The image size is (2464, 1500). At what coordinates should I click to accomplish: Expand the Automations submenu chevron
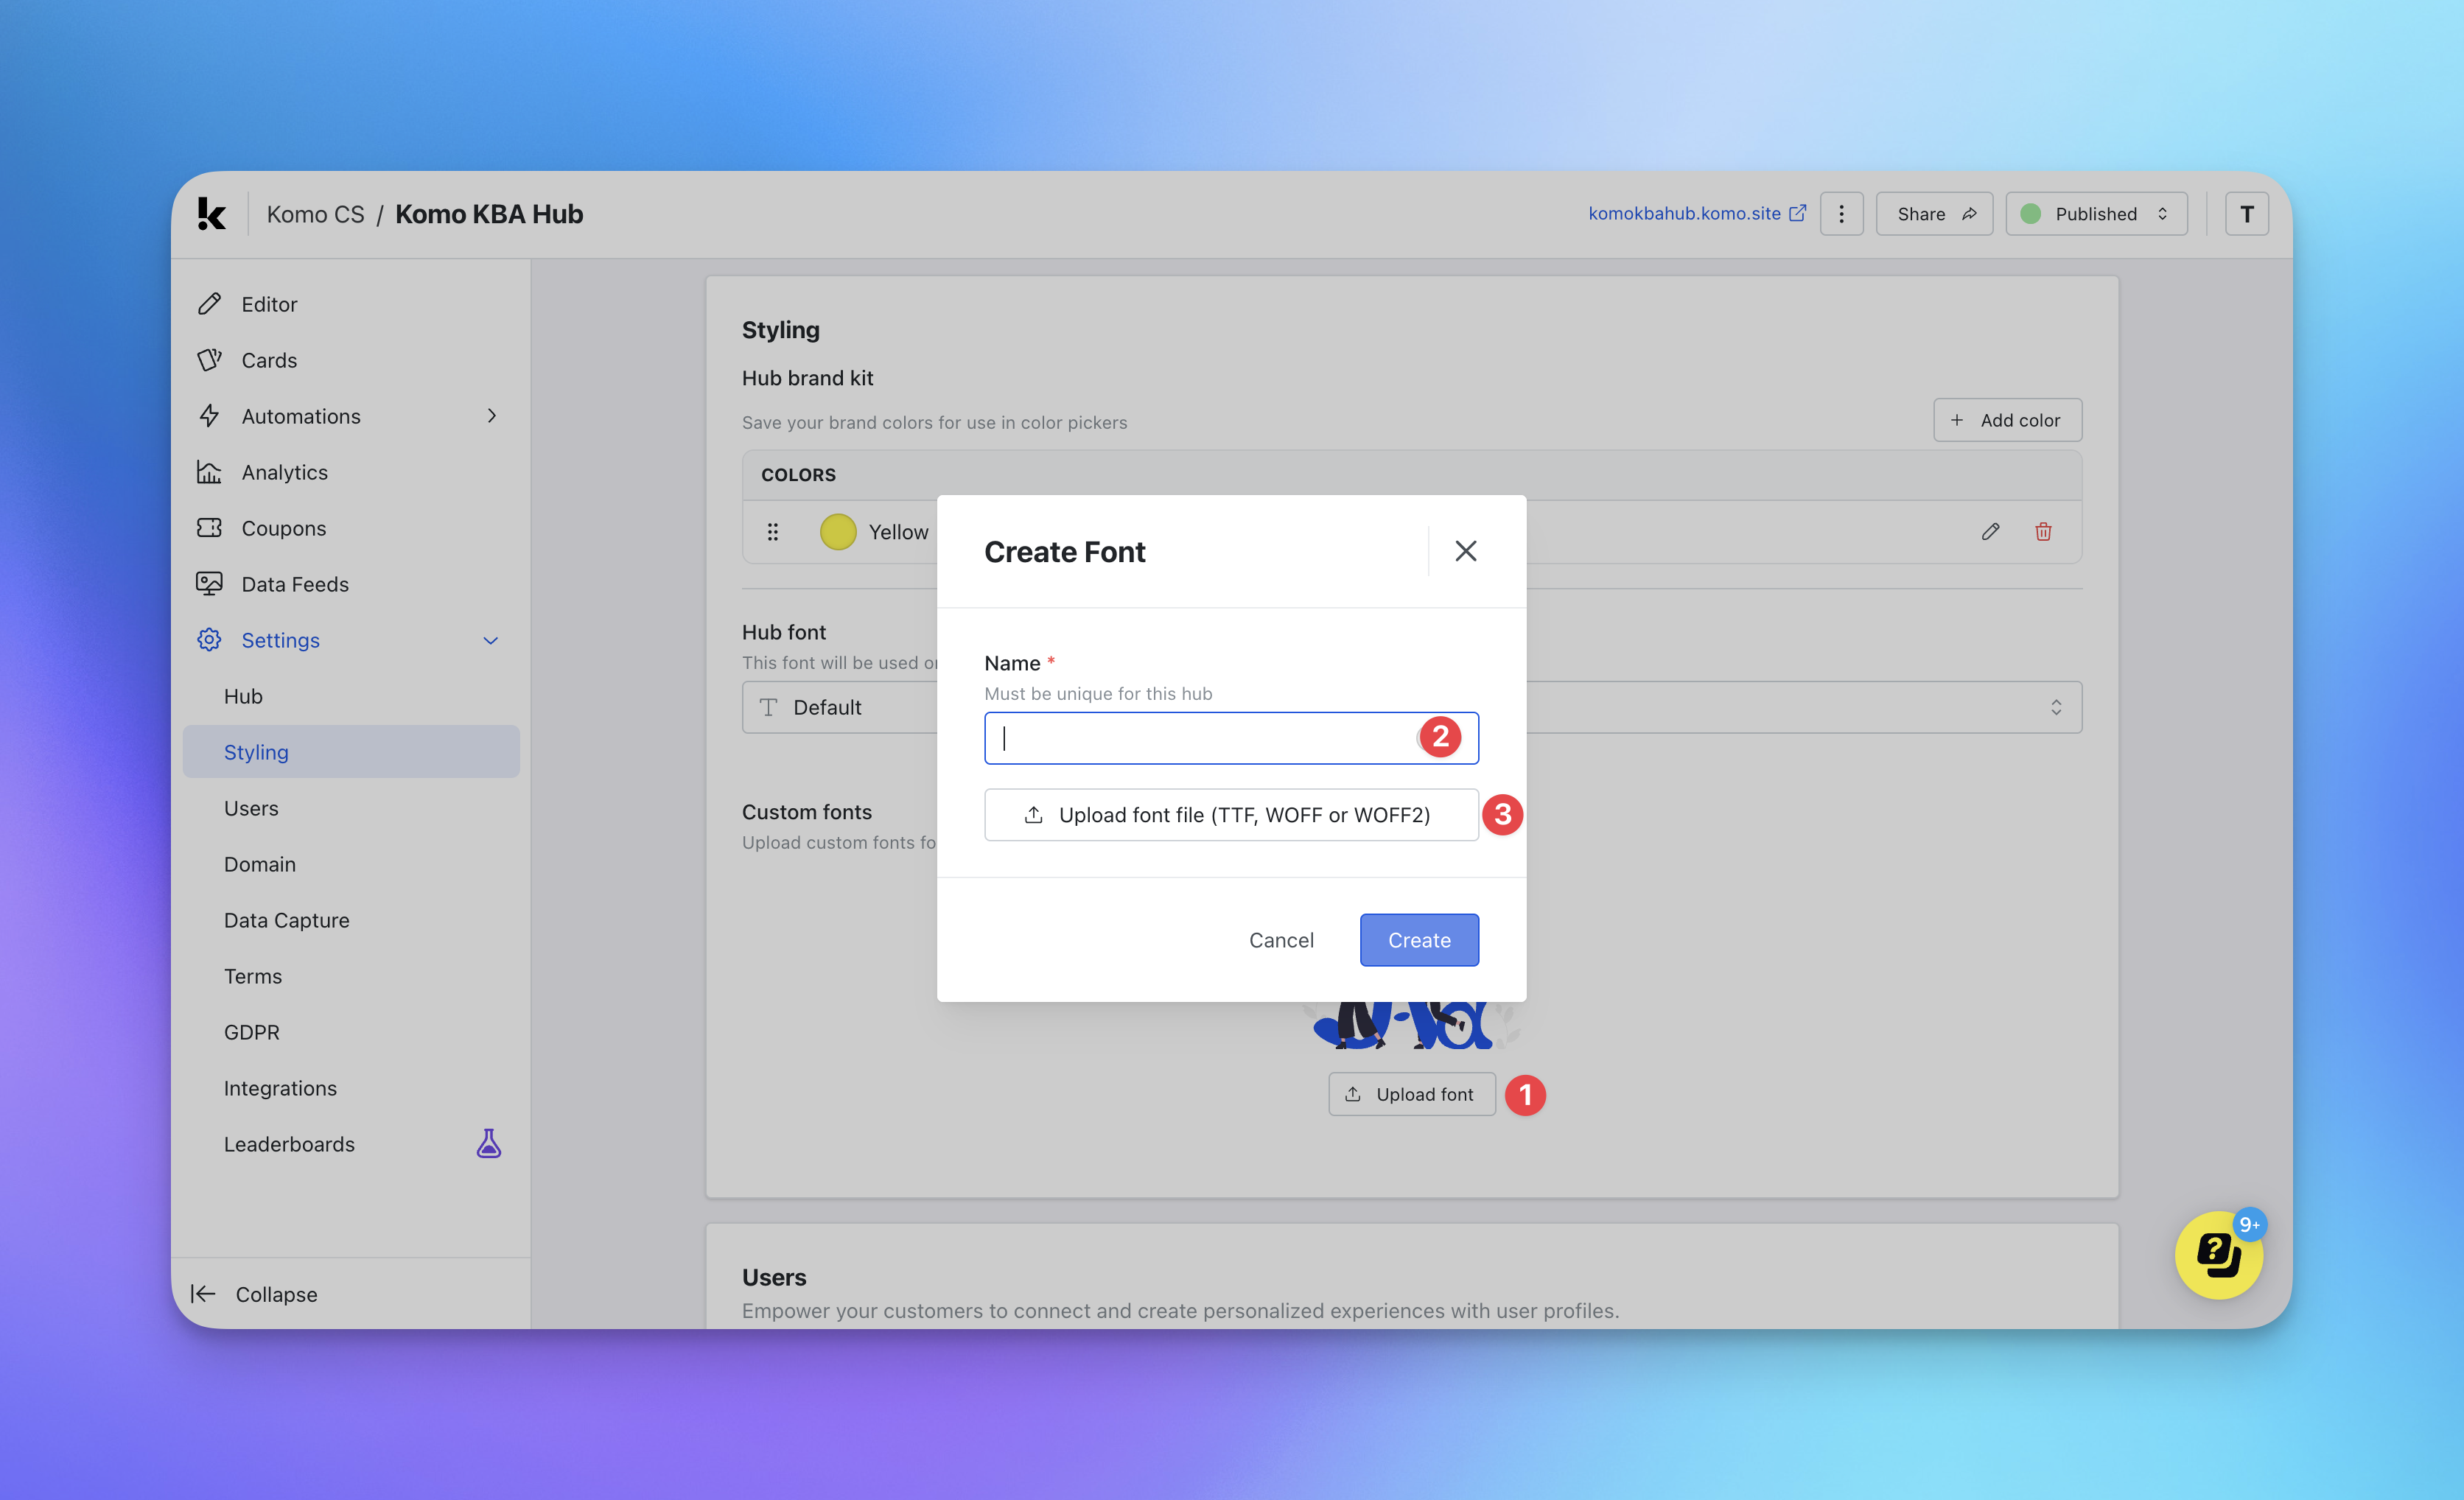pos(491,416)
